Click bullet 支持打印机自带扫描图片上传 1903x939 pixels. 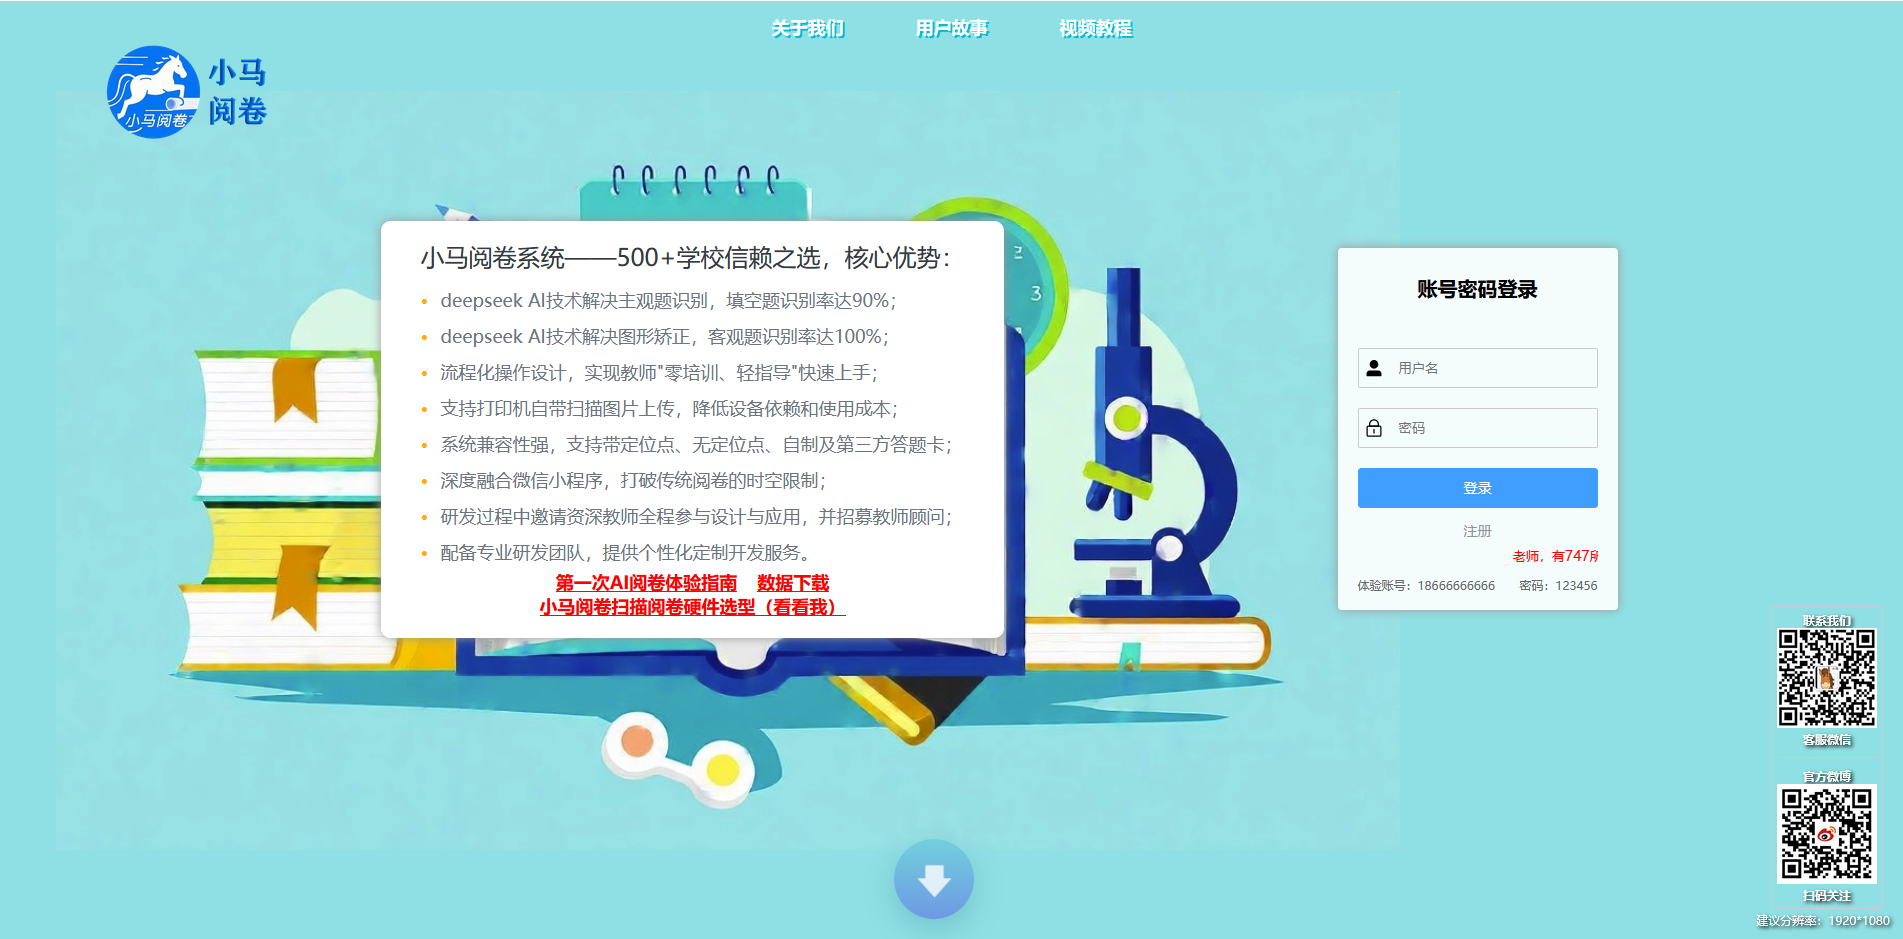pyautogui.click(x=669, y=409)
